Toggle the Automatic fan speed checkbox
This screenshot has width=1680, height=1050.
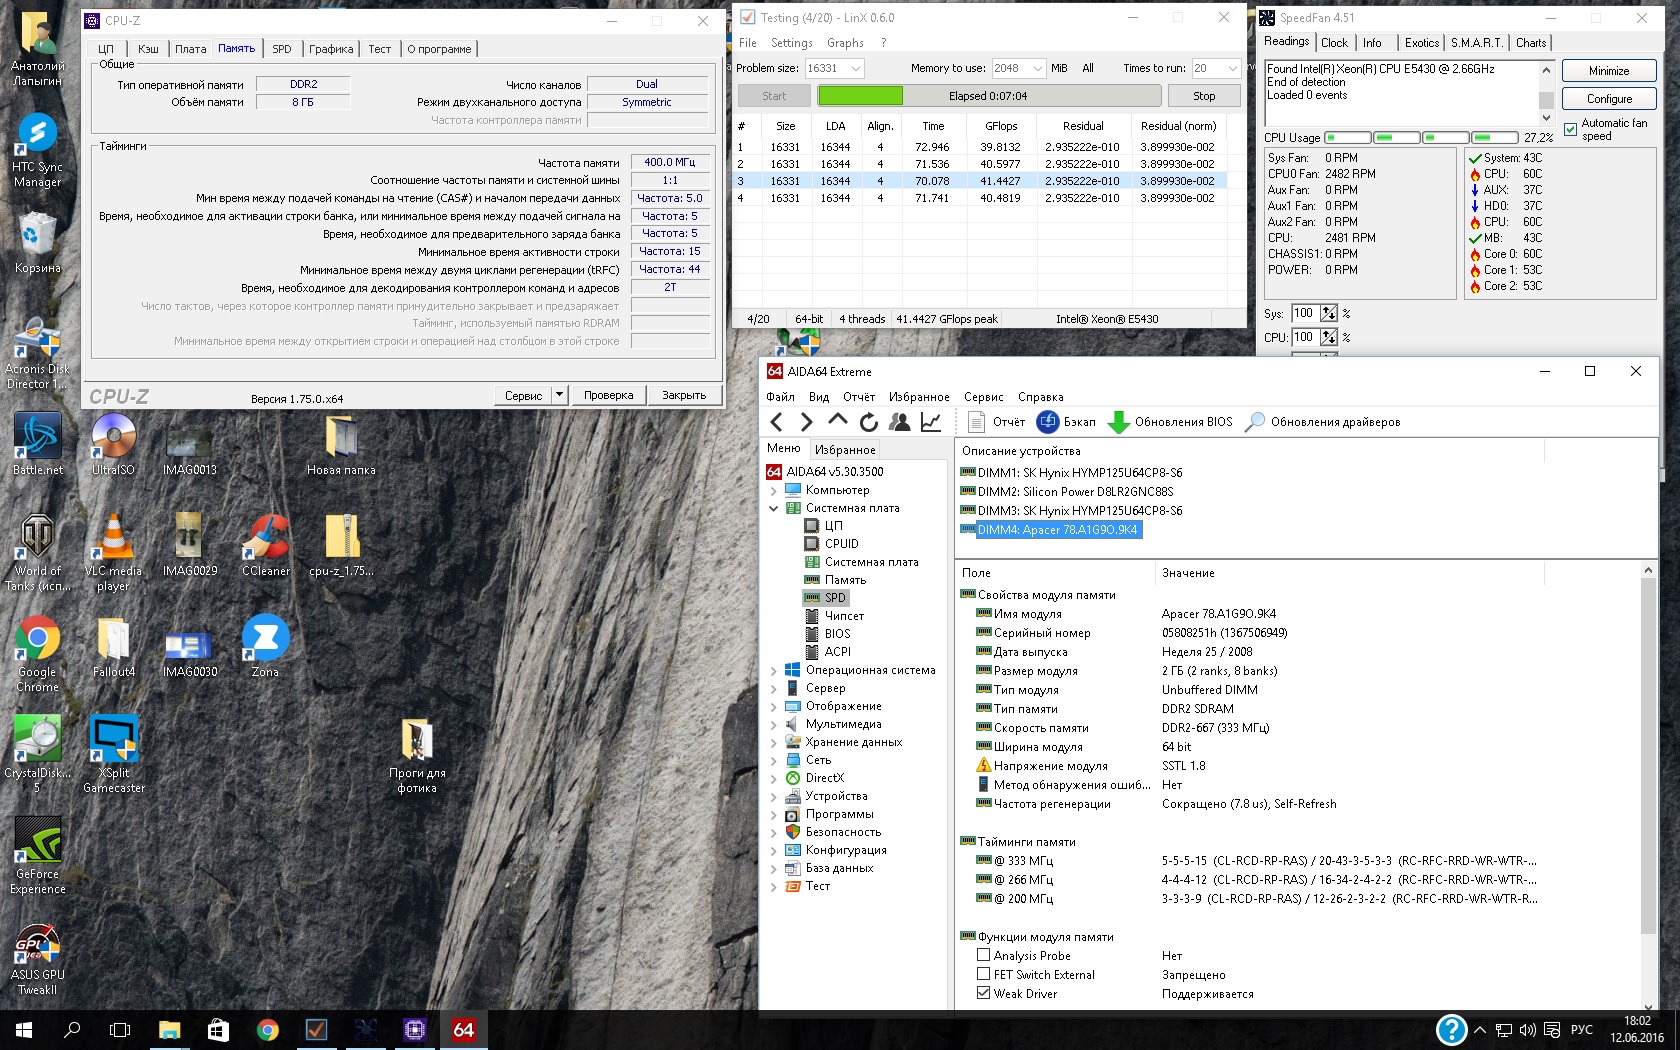(1570, 129)
